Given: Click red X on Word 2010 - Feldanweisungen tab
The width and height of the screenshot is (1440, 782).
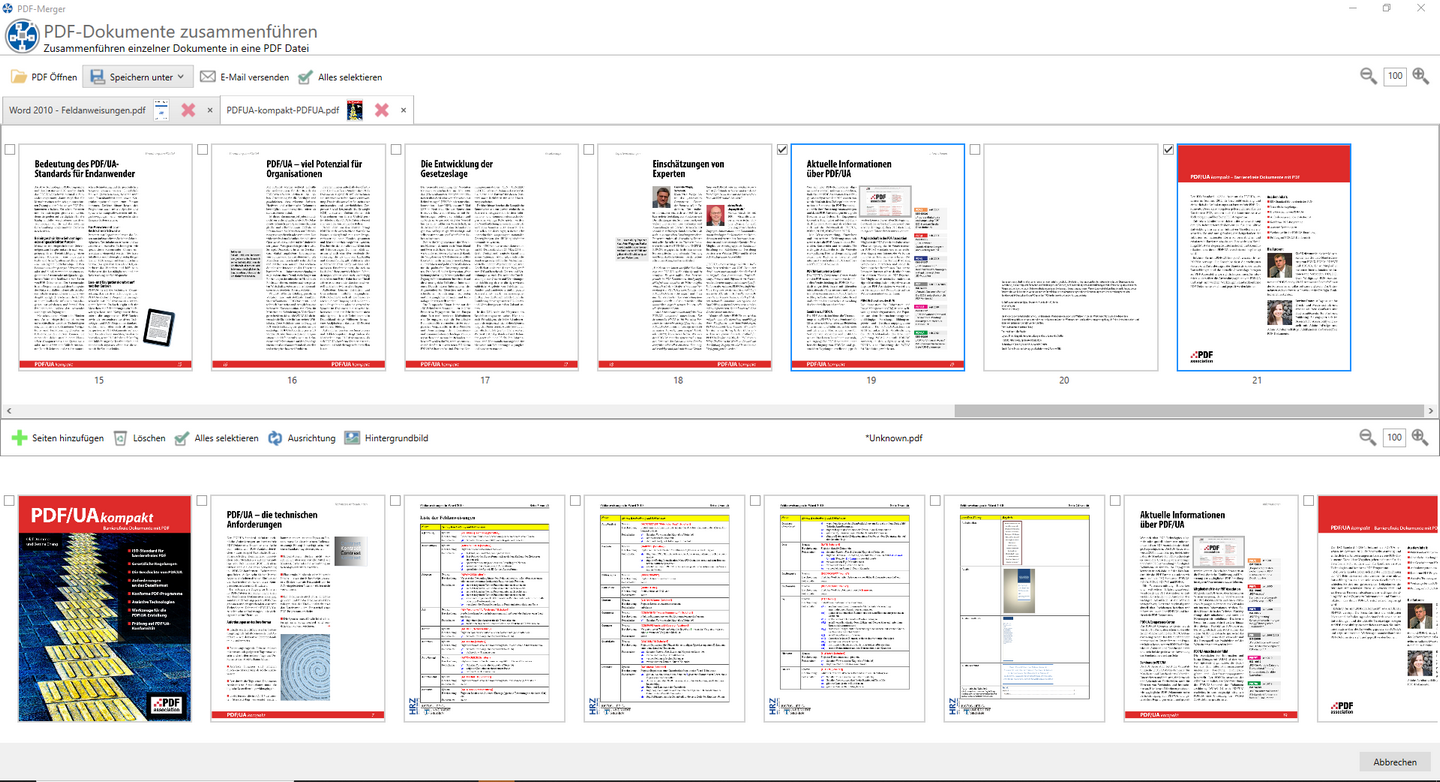Looking at the screenshot, I should click(188, 110).
